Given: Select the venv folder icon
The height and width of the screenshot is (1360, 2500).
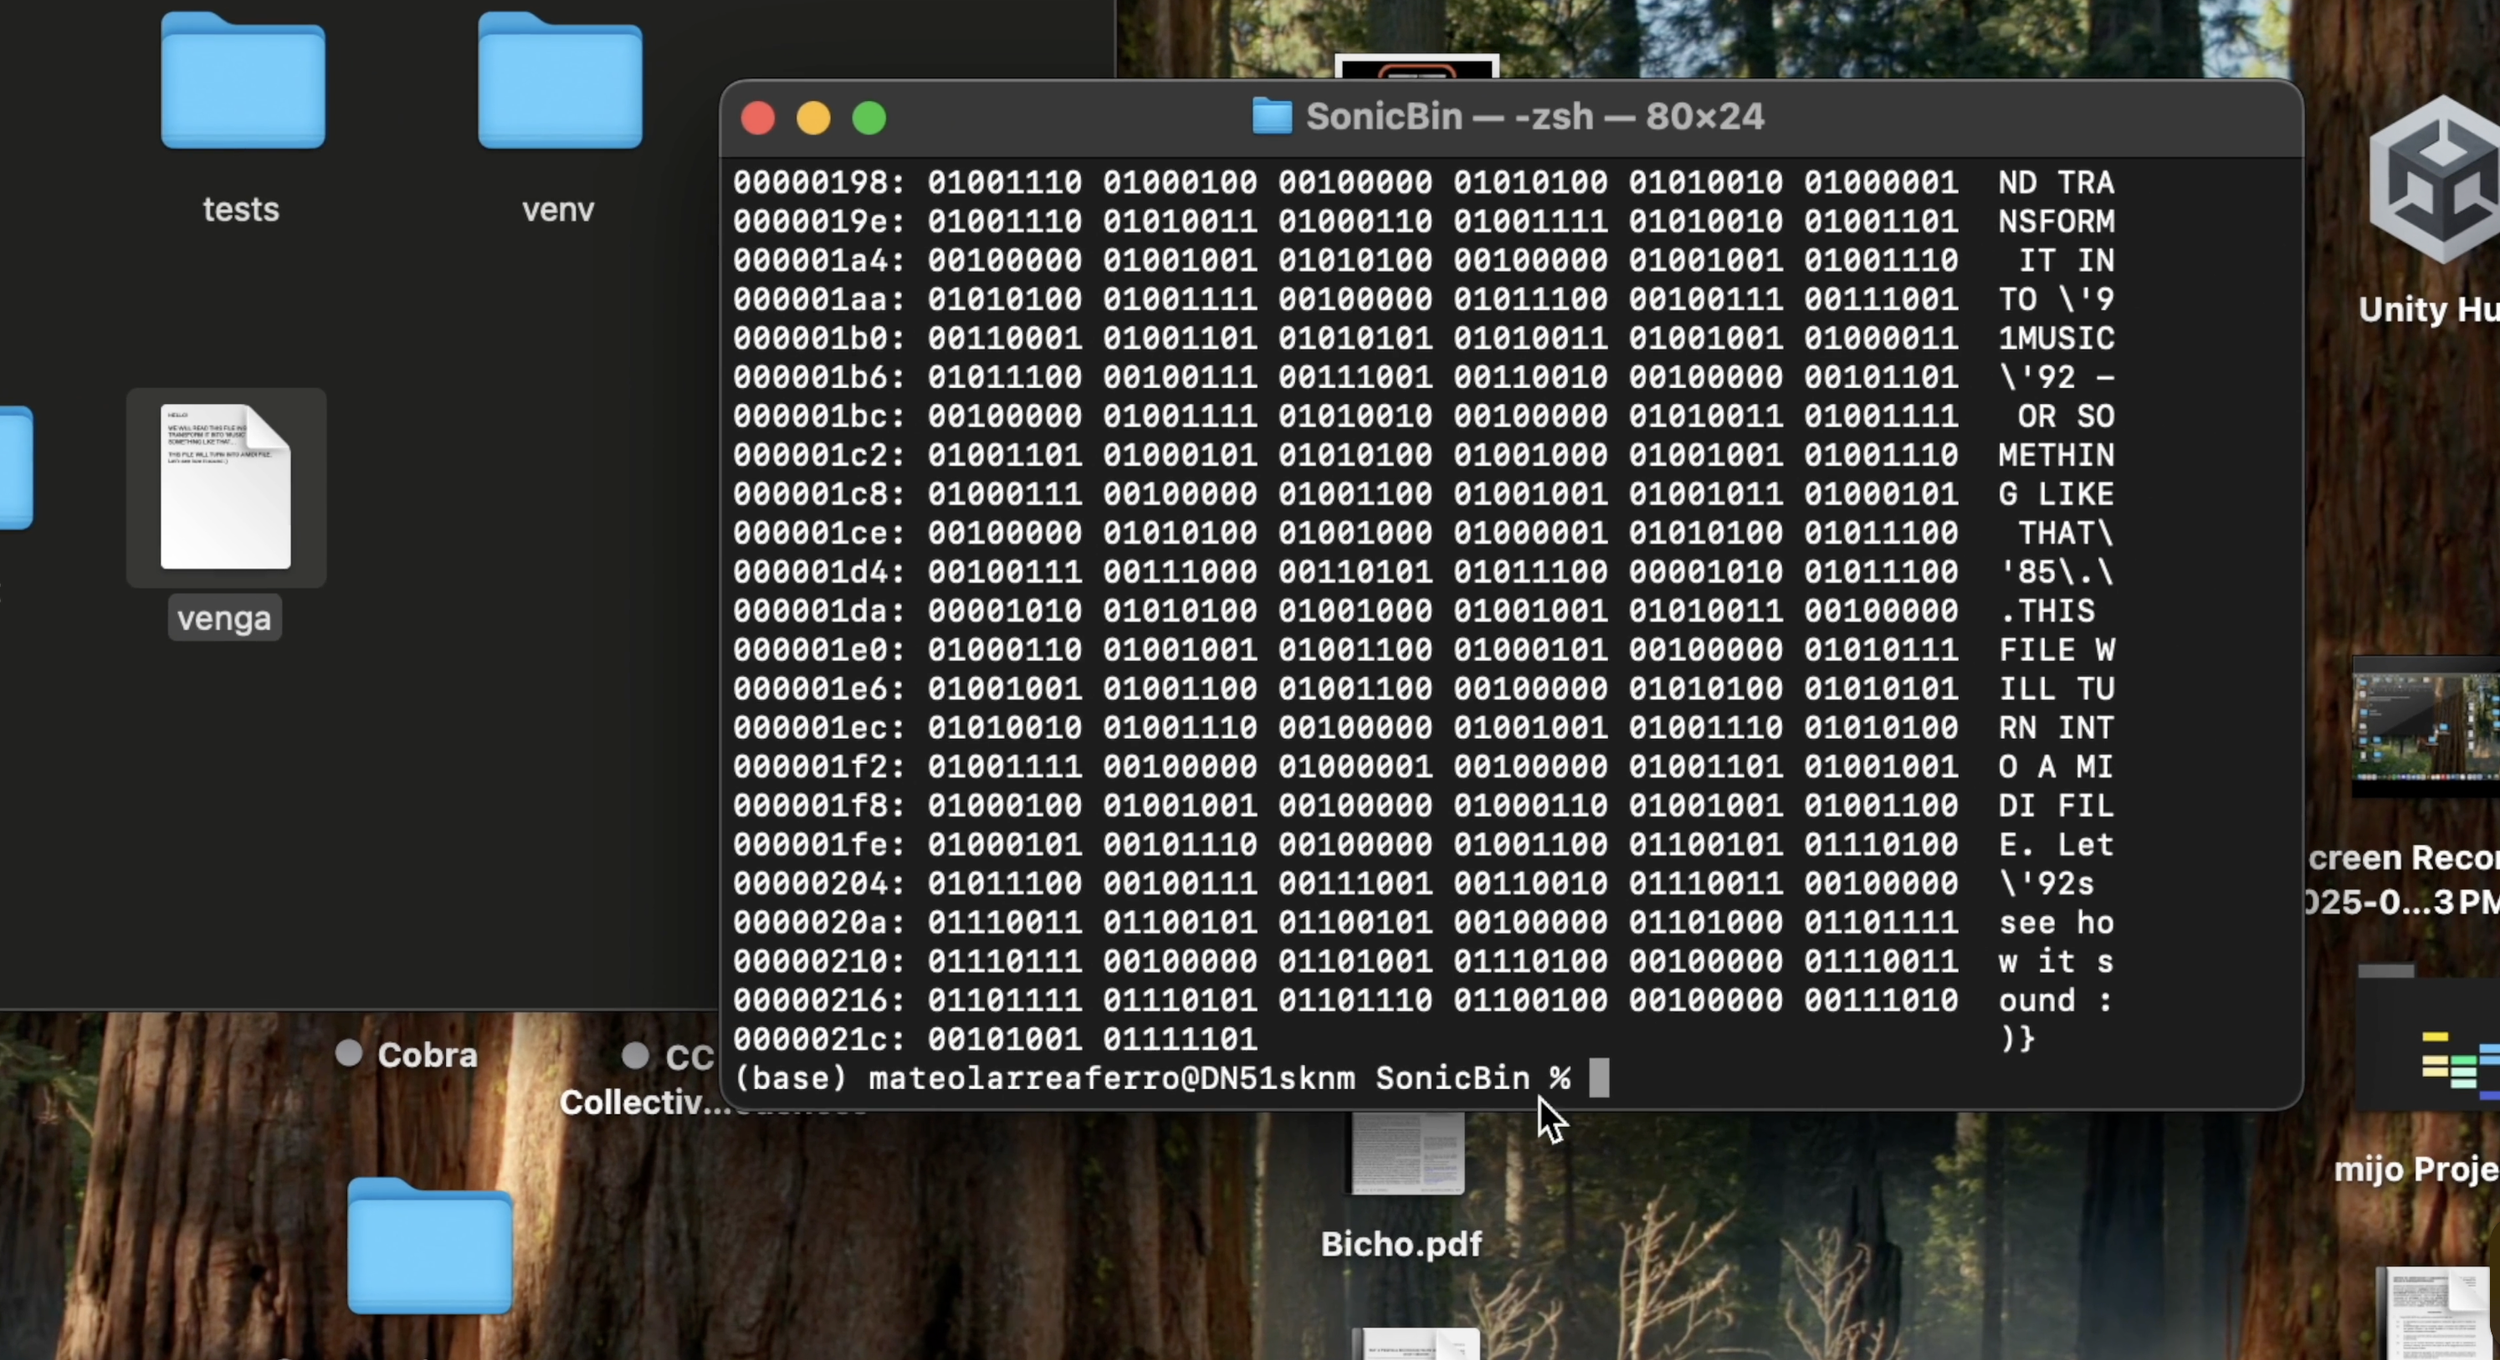Looking at the screenshot, I should (560, 82).
